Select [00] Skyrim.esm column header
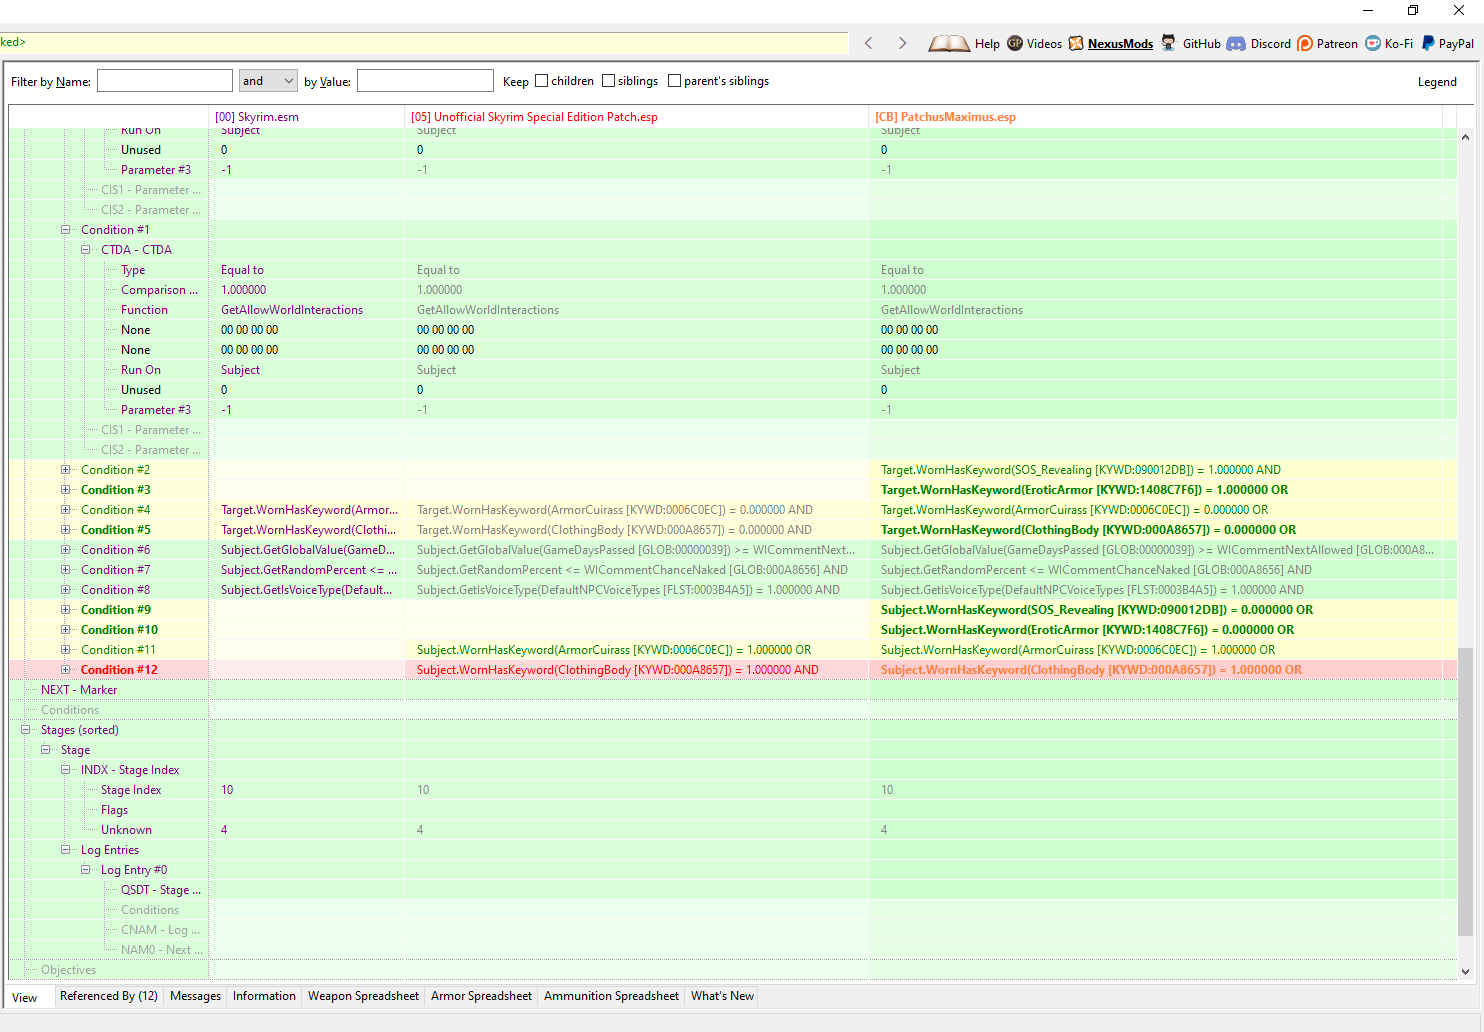Screen dimensions: 1484x1032 307,117
